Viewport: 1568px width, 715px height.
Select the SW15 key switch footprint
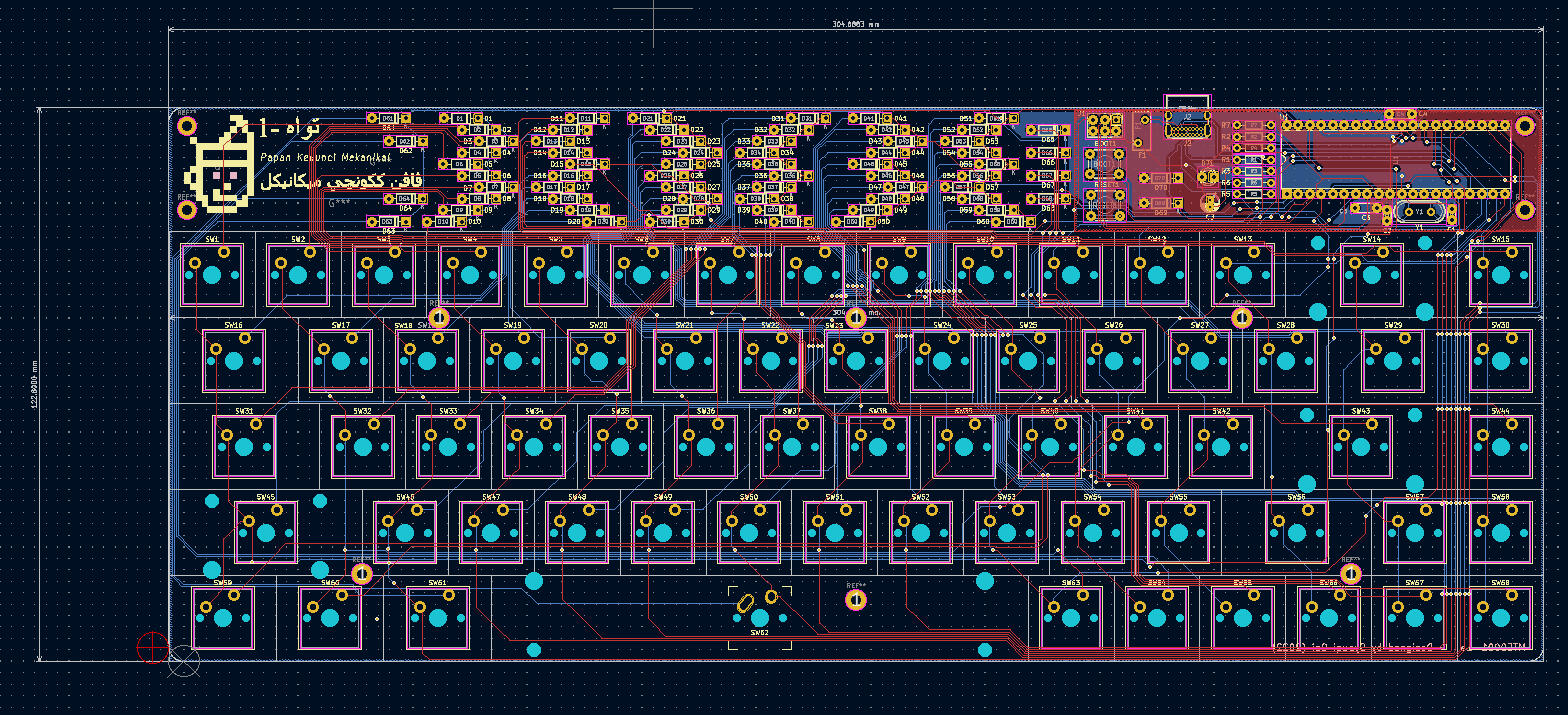coord(1500,274)
